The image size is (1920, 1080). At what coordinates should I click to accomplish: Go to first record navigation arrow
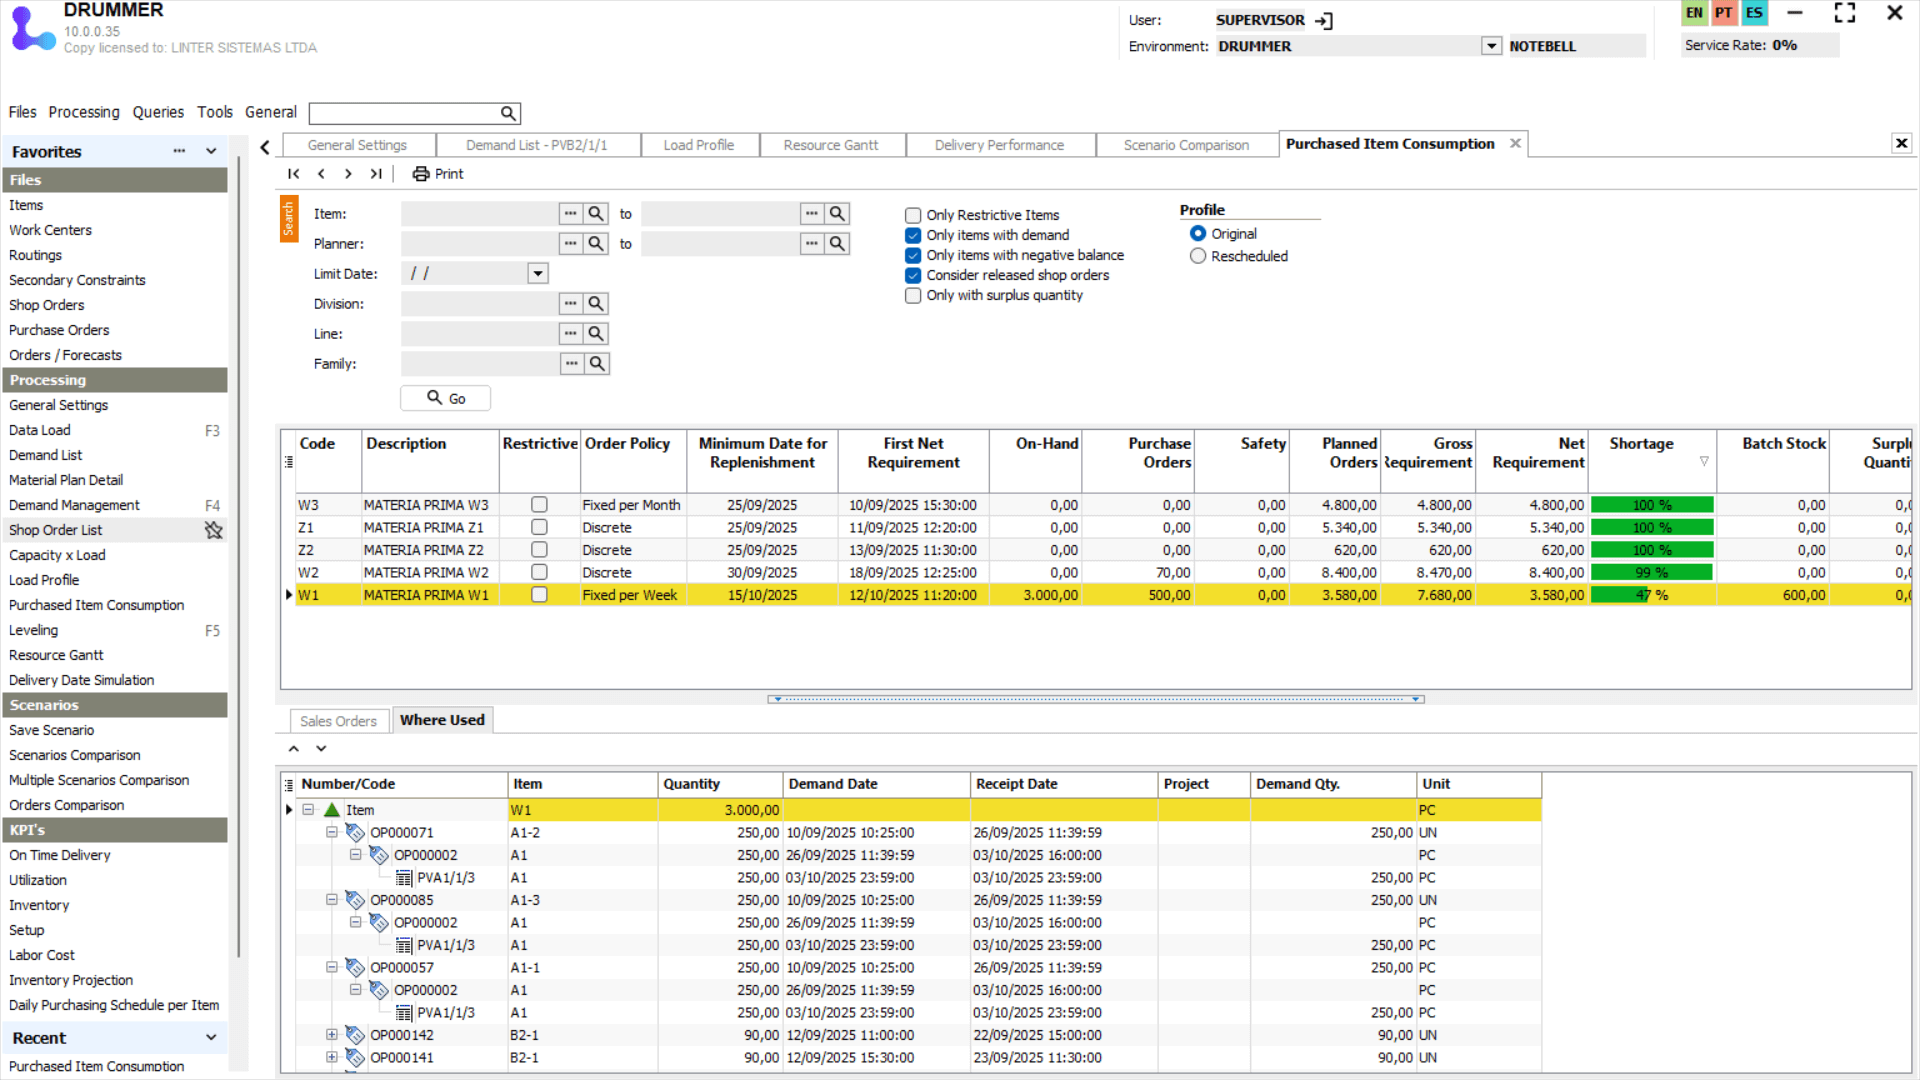click(x=294, y=174)
